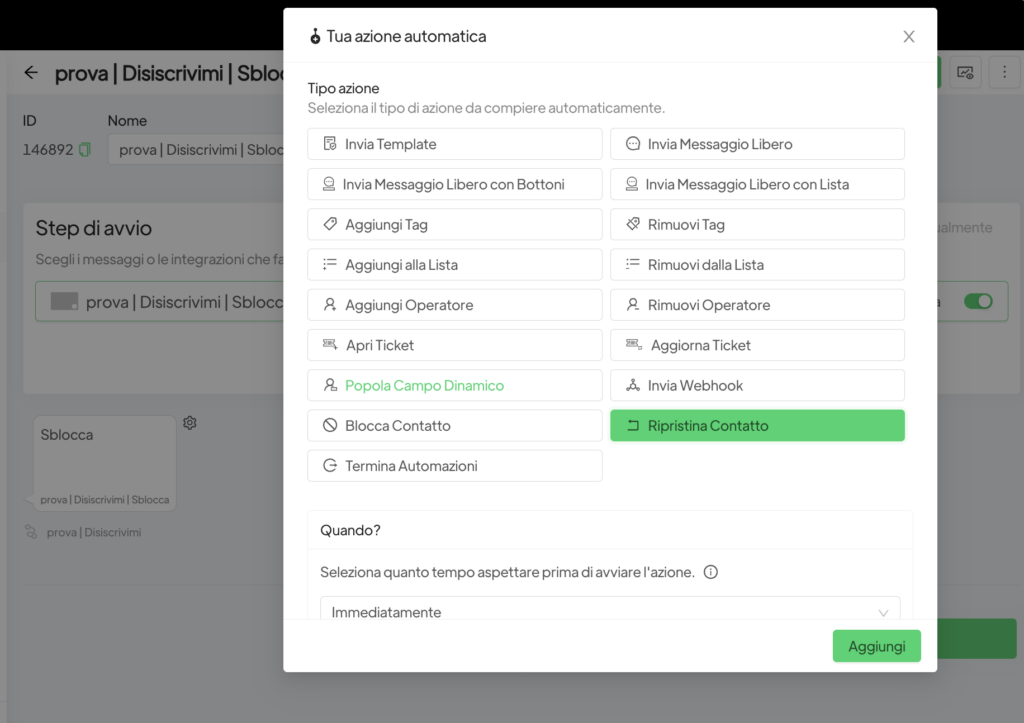The width and height of the screenshot is (1024, 723).
Task: Click the back arrow beside the automation title
Action: pyautogui.click(x=31, y=73)
